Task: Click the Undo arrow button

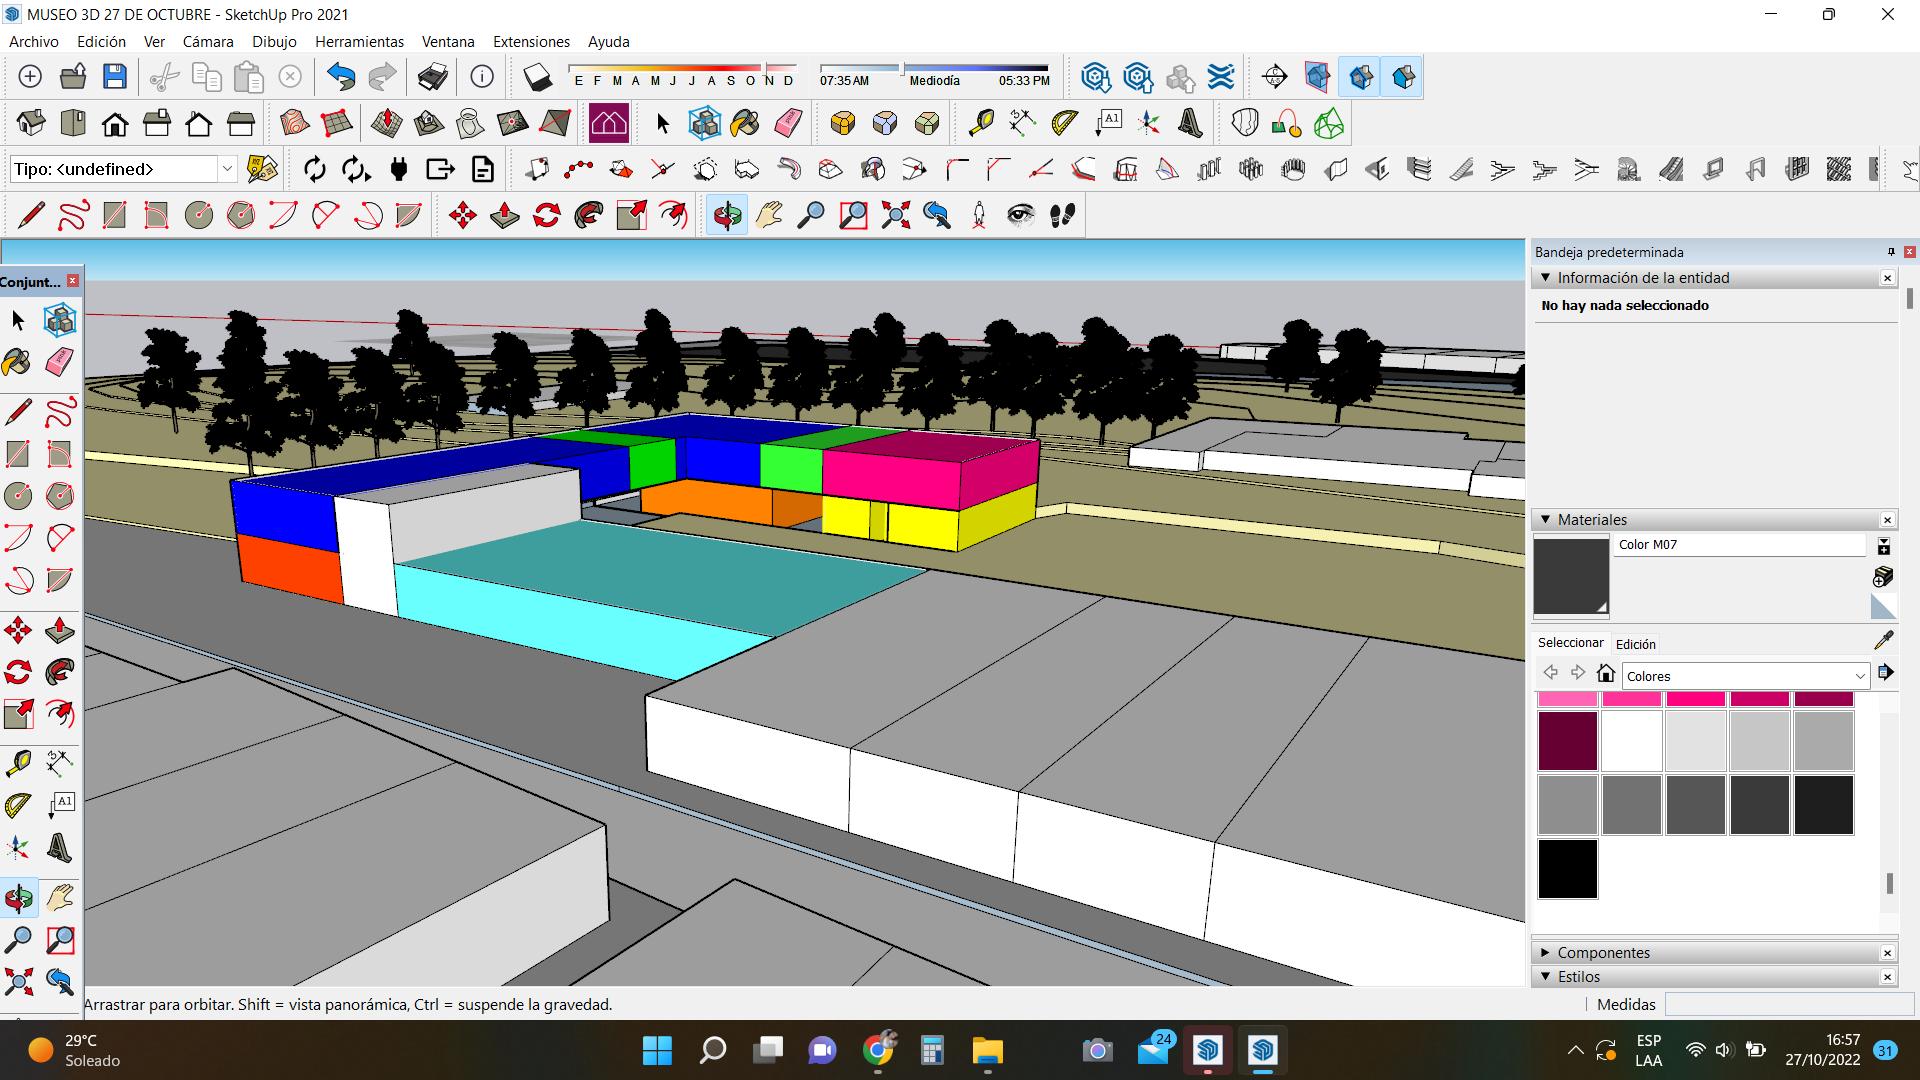Action: [x=341, y=77]
